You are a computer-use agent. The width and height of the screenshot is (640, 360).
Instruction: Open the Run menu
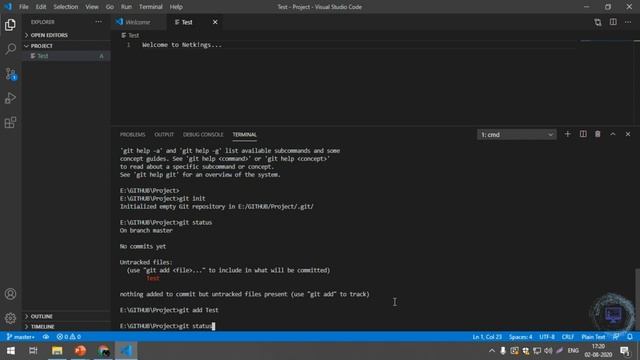pos(127,7)
